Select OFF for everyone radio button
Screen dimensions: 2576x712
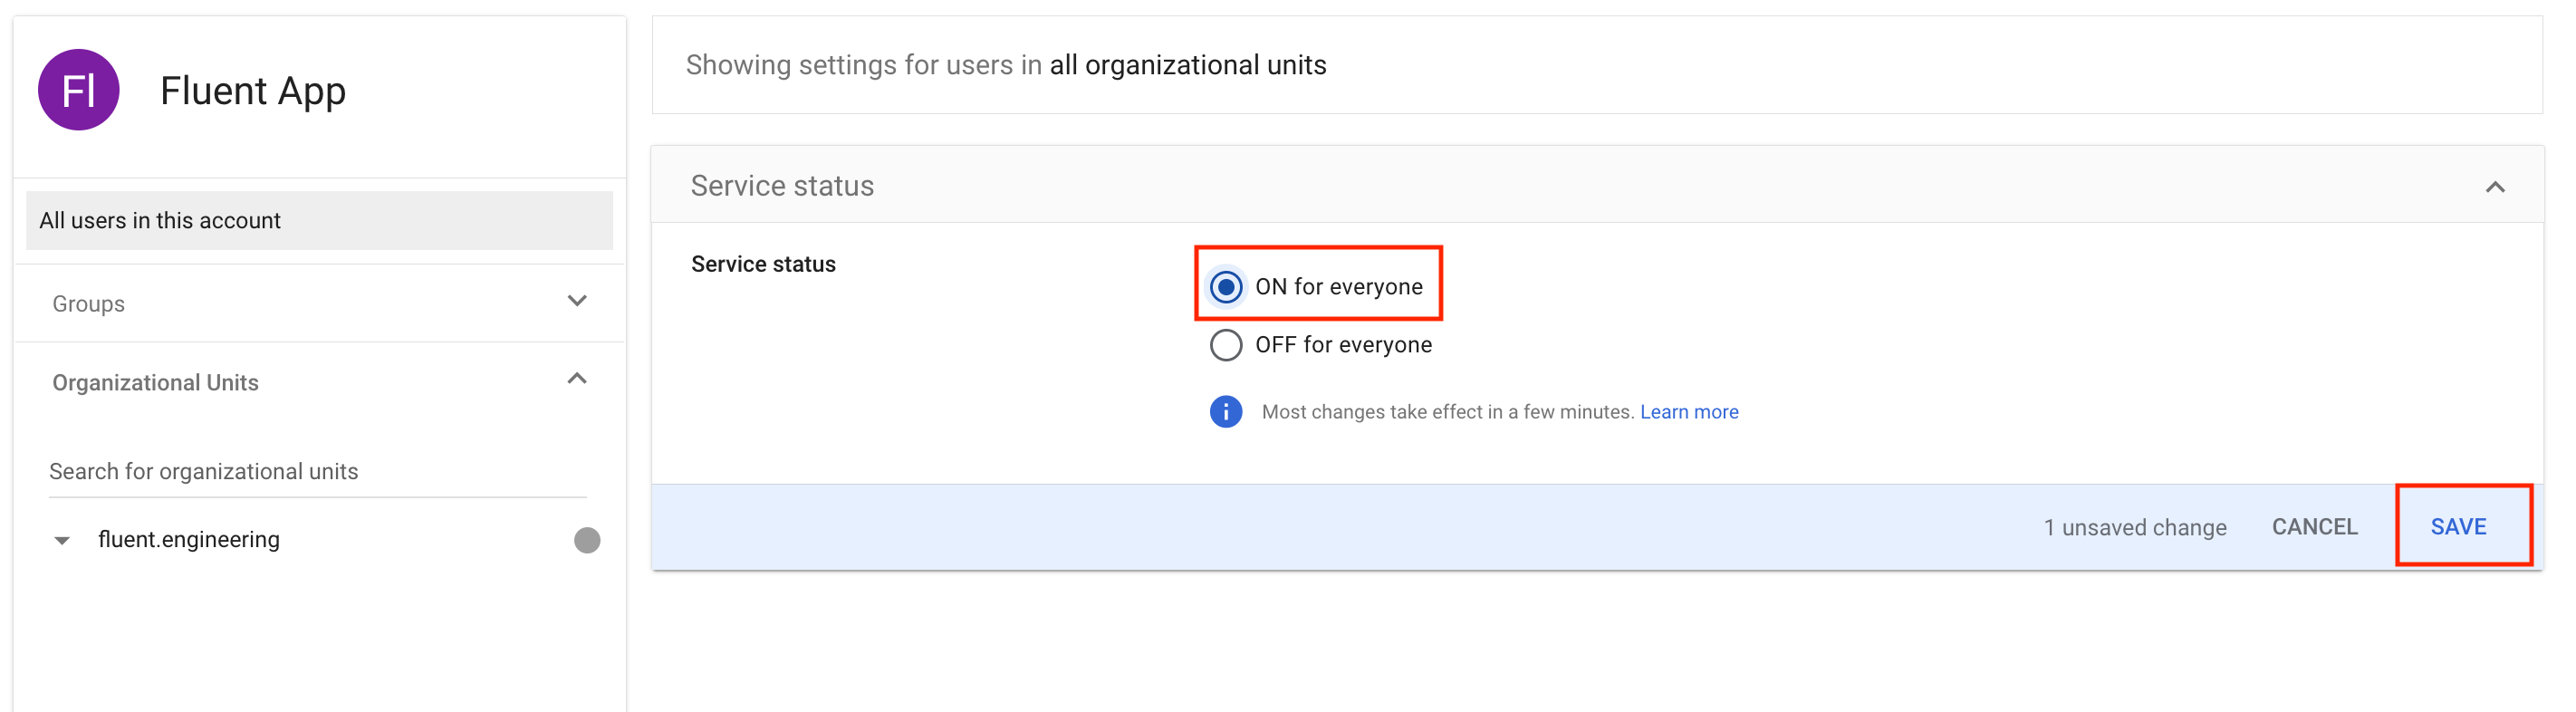click(x=1226, y=345)
